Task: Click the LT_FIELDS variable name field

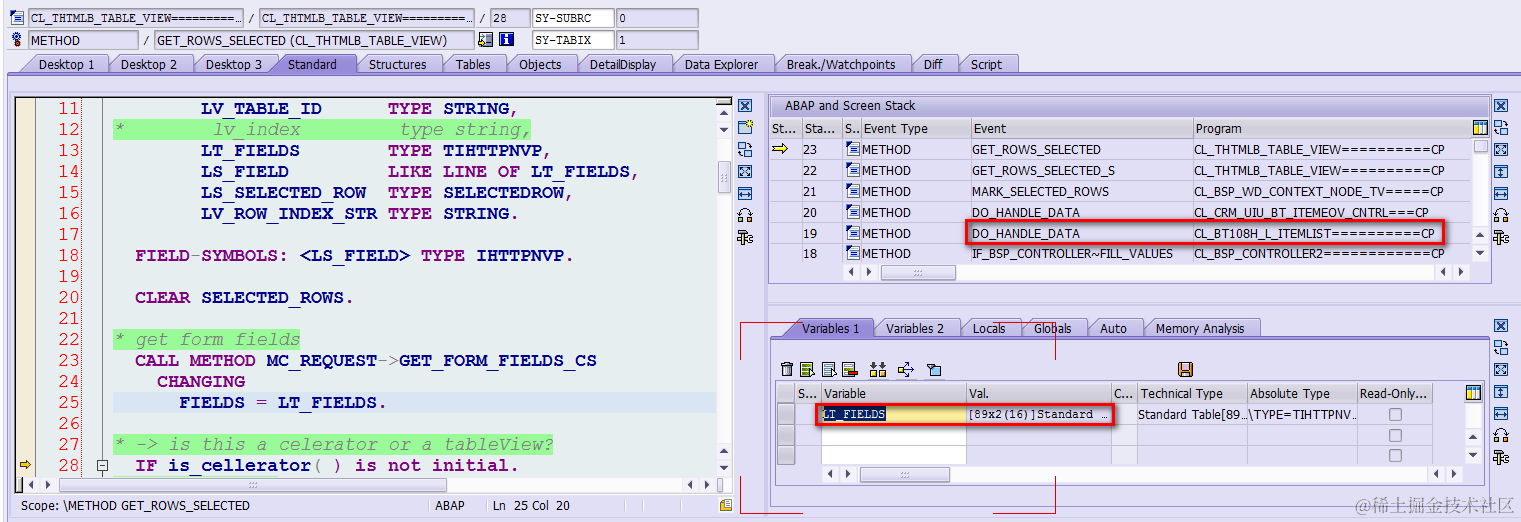Action: tap(893, 414)
